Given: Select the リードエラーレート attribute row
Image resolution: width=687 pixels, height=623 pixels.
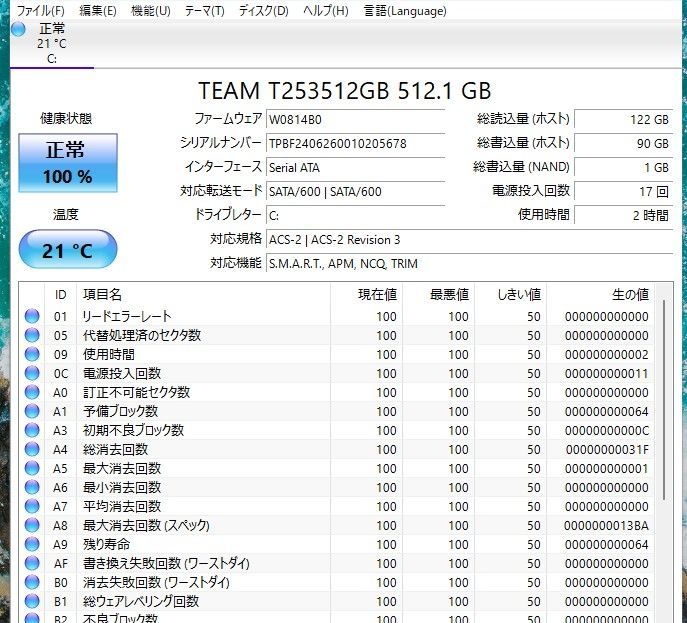Looking at the screenshot, I should pyautogui.click(x=336, y=316).
